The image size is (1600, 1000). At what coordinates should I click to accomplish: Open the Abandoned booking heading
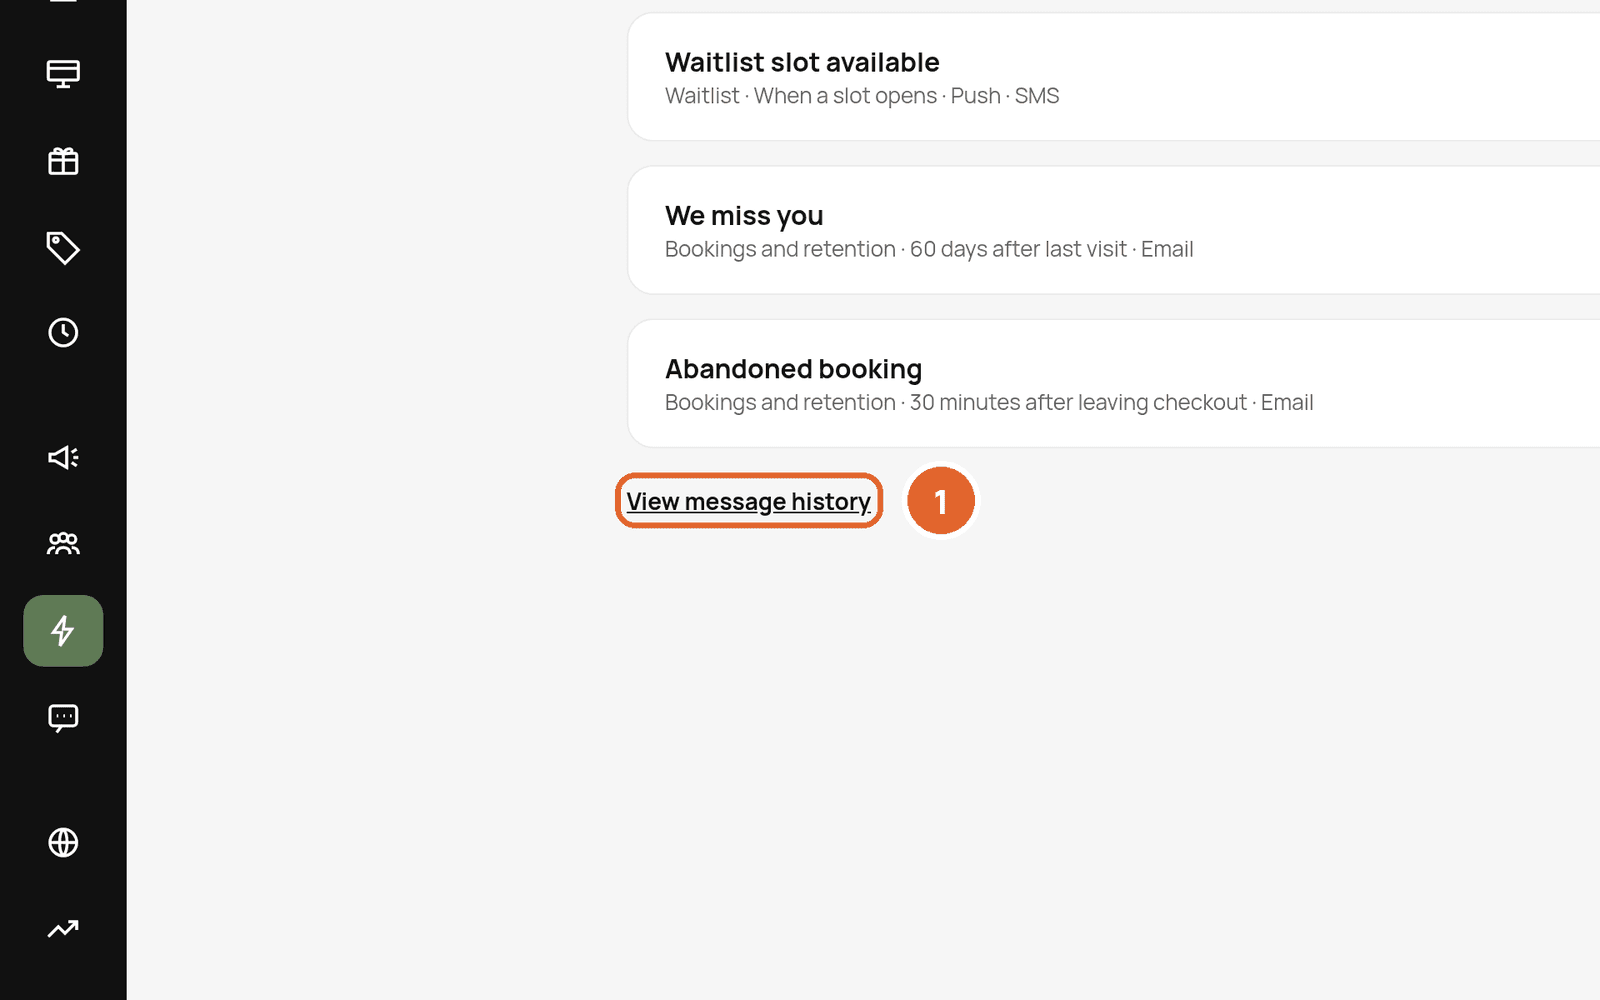[793, 369]
